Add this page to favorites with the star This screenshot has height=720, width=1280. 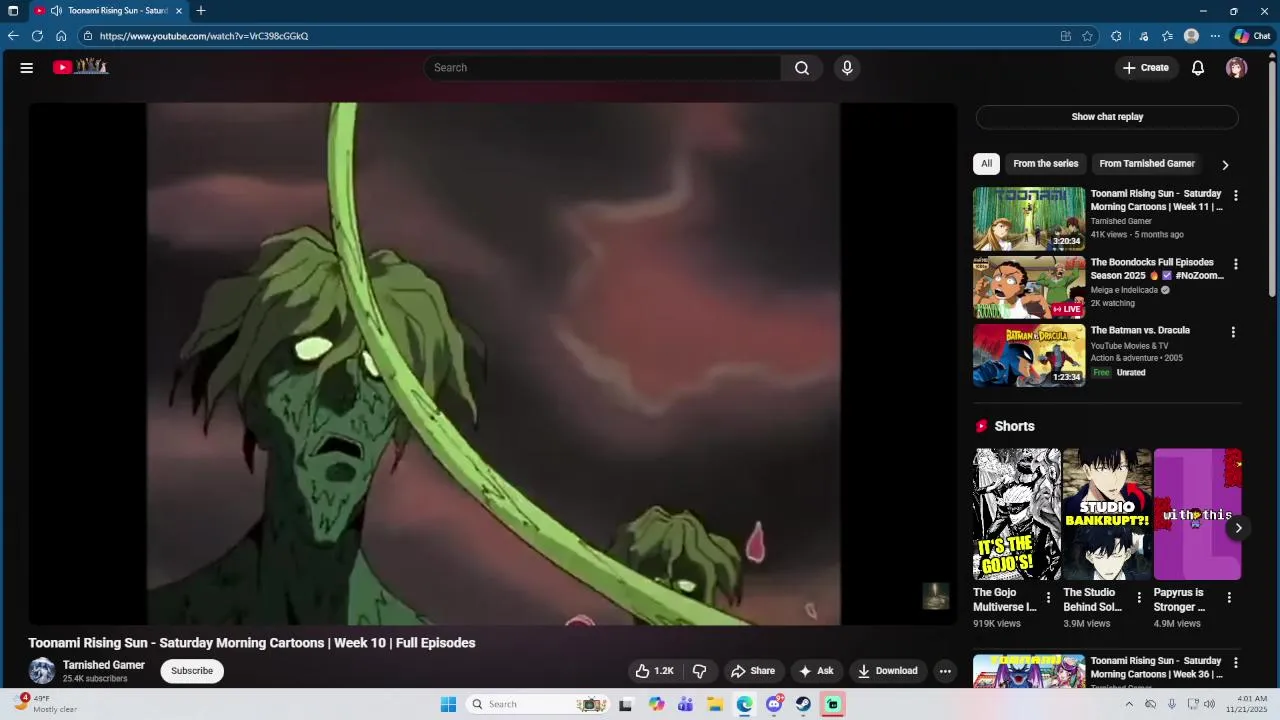coord(1087,36)
